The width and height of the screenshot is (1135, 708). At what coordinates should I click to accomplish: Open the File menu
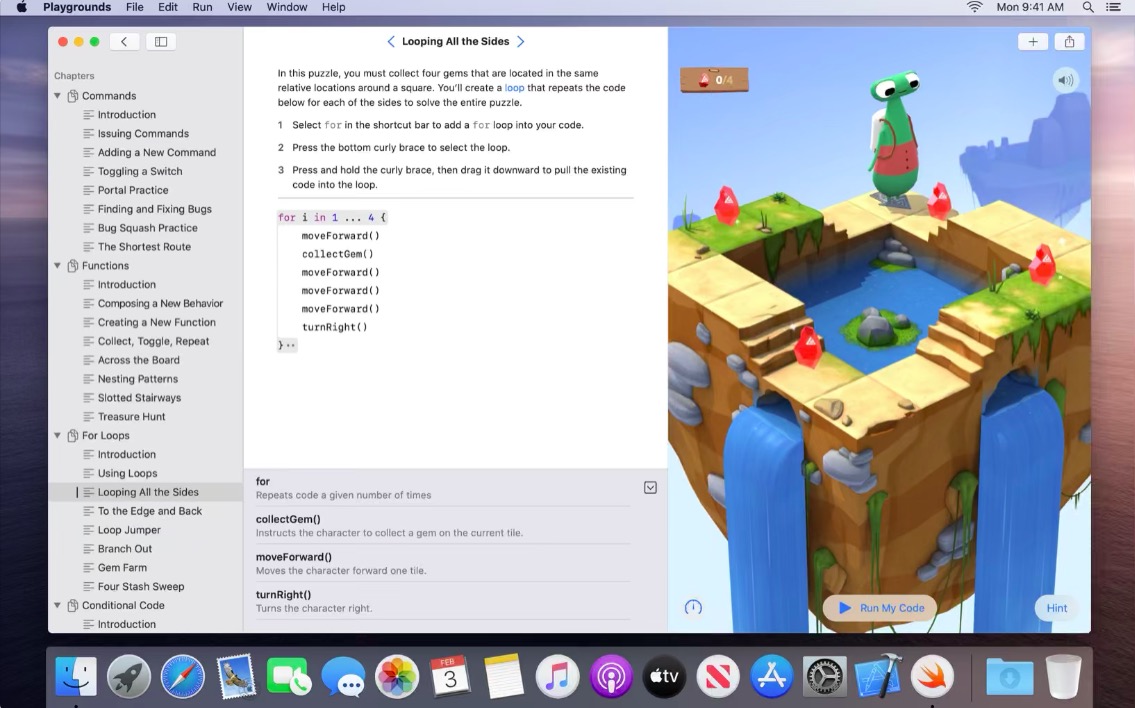point(135,7)
